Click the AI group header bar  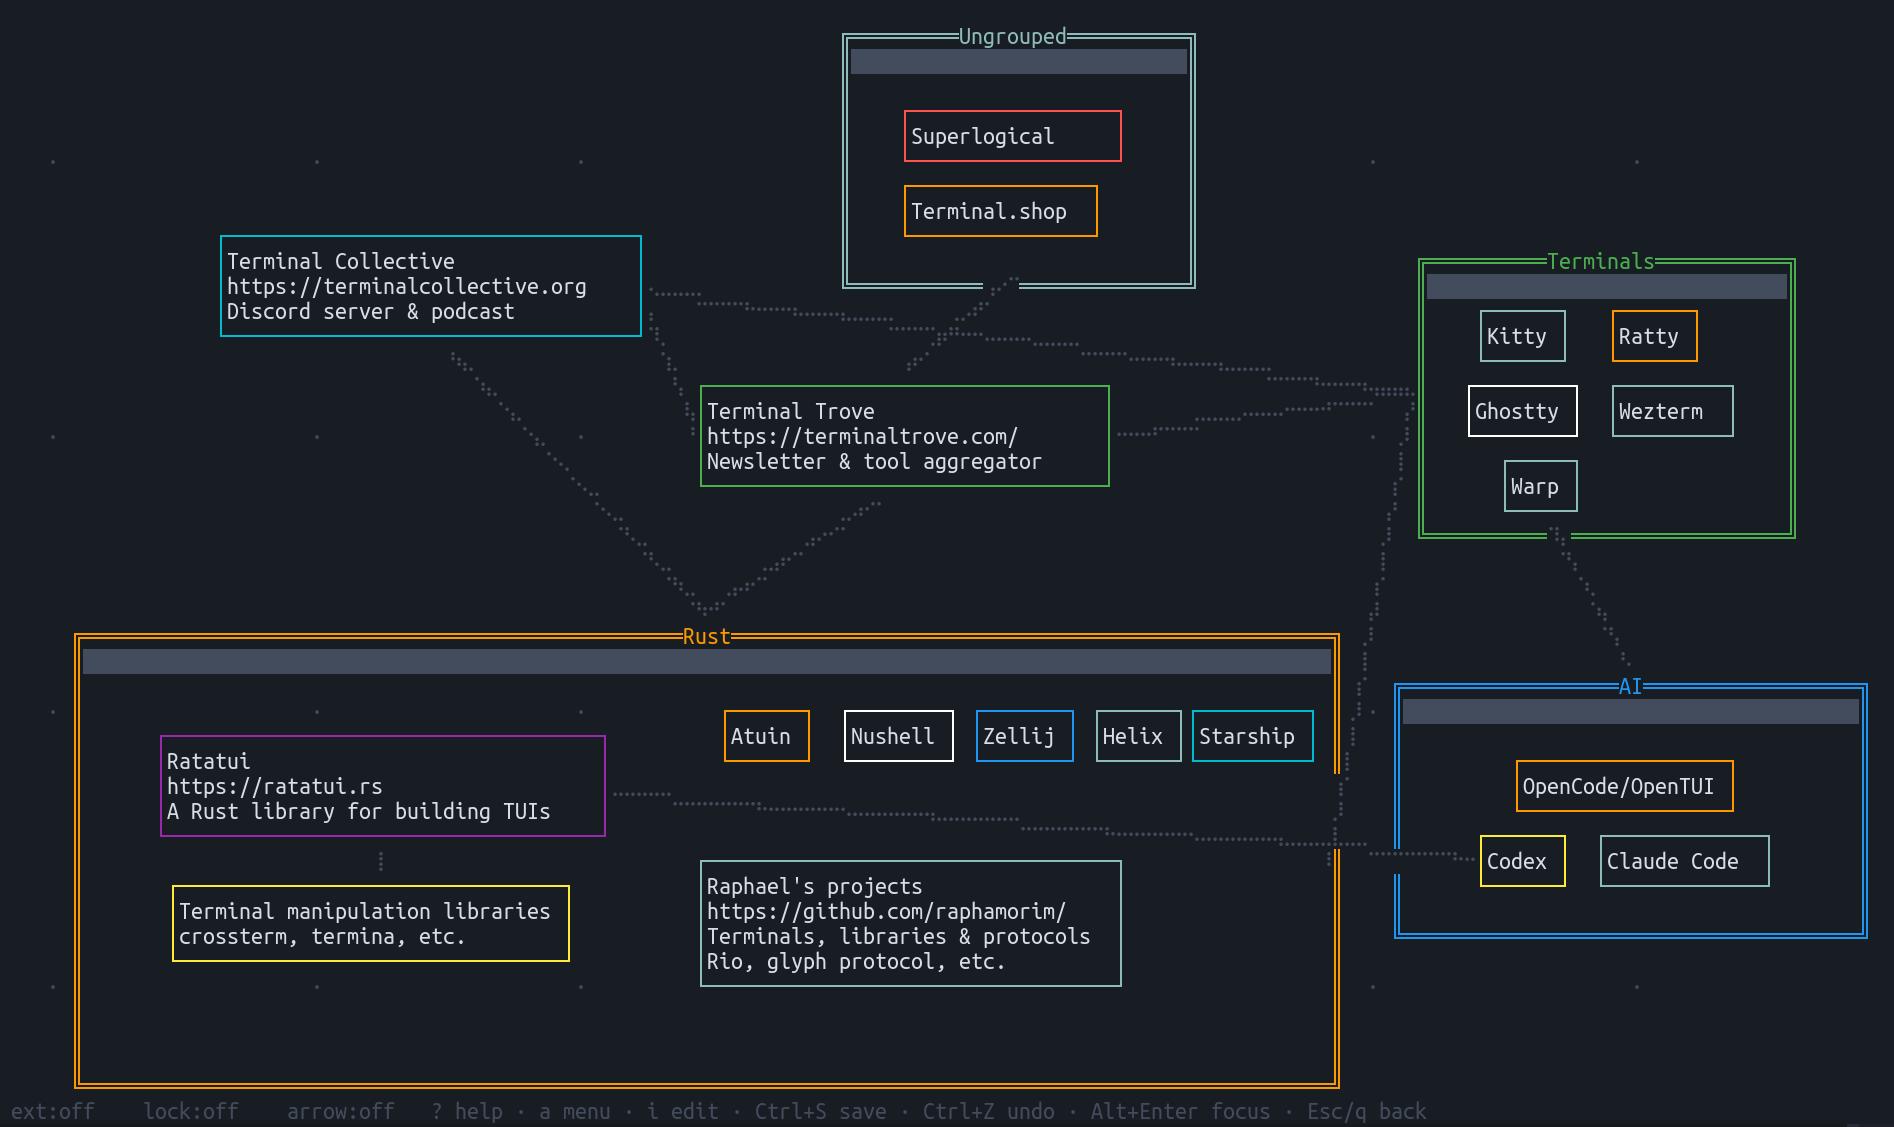click(x=1630, y=711)
